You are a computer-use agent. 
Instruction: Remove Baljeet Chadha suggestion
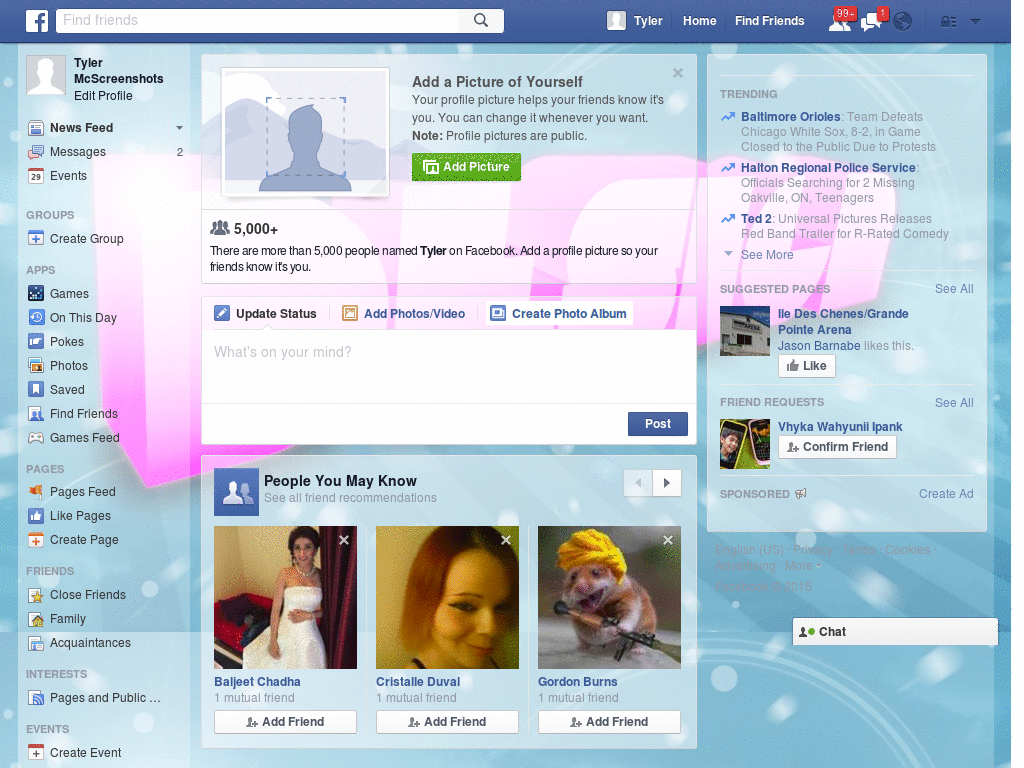[x=344, y=540]
